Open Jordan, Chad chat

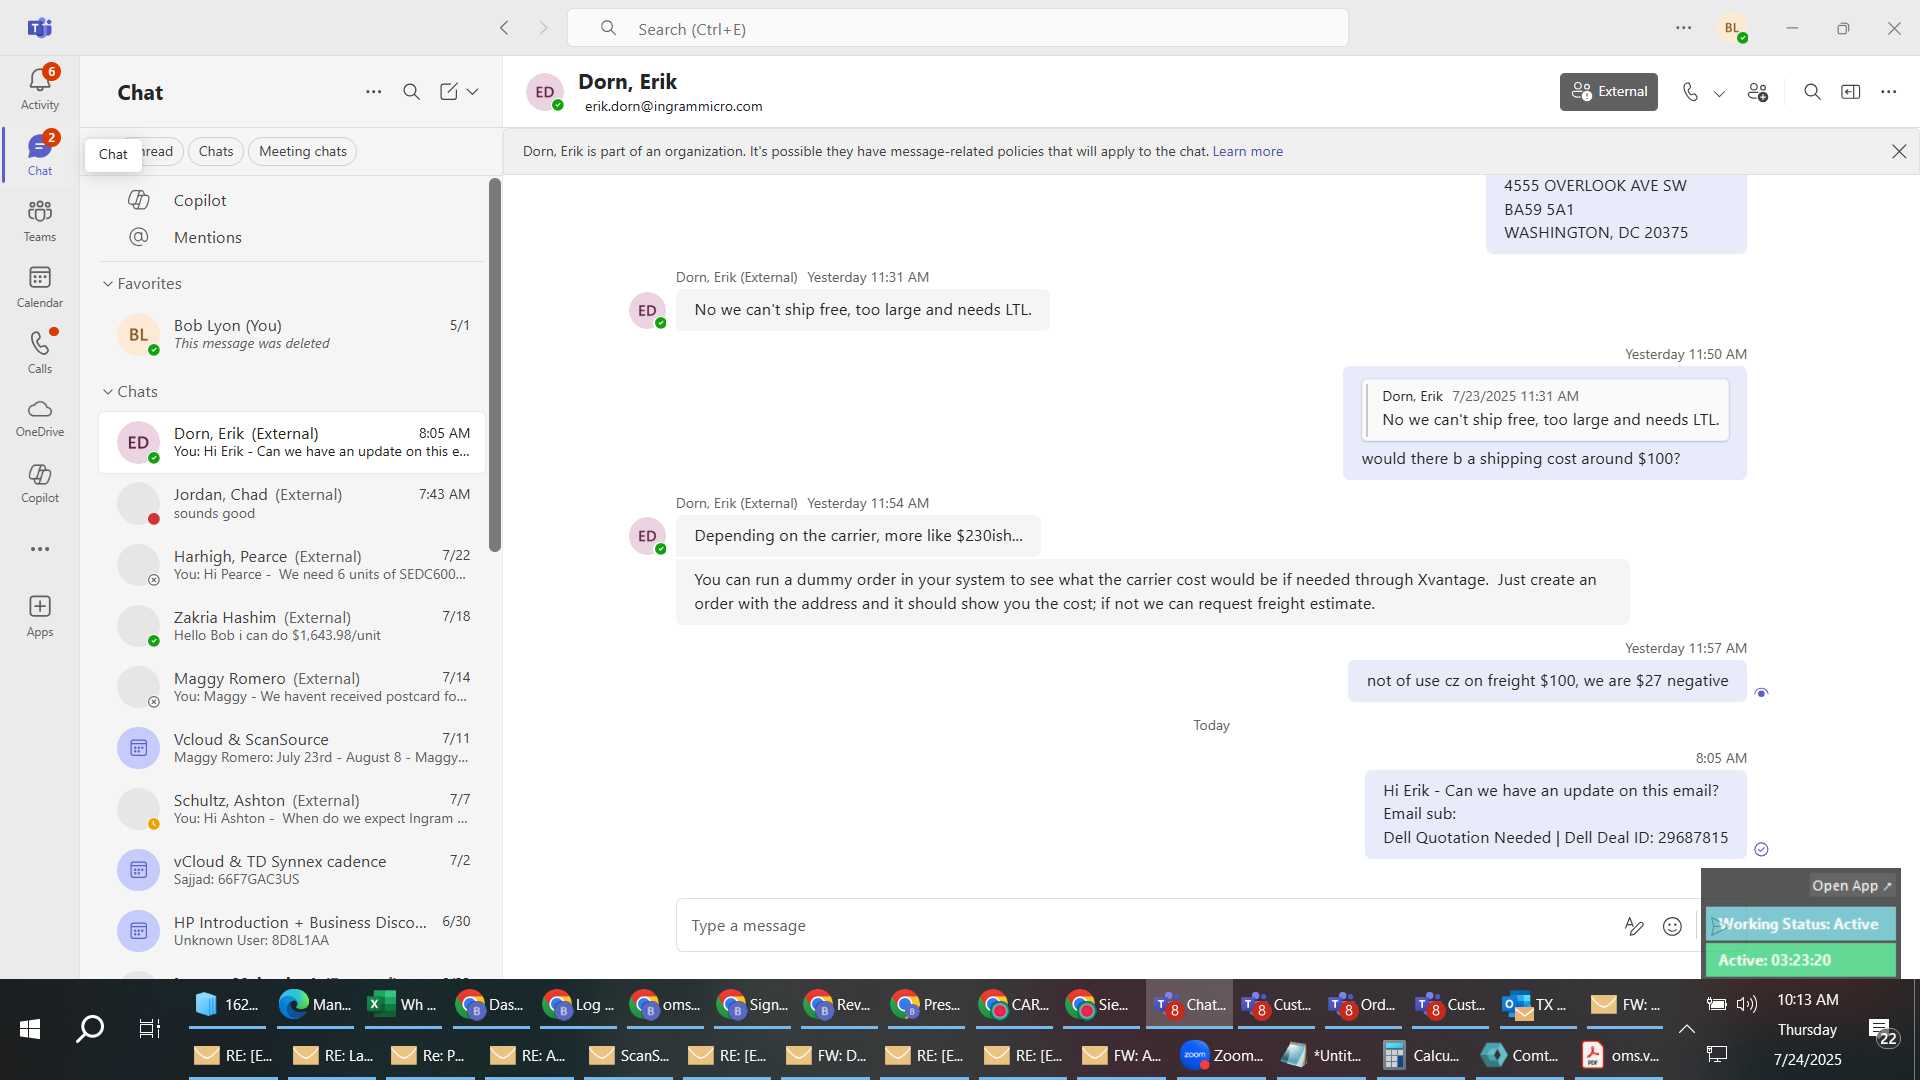(291, 503)
